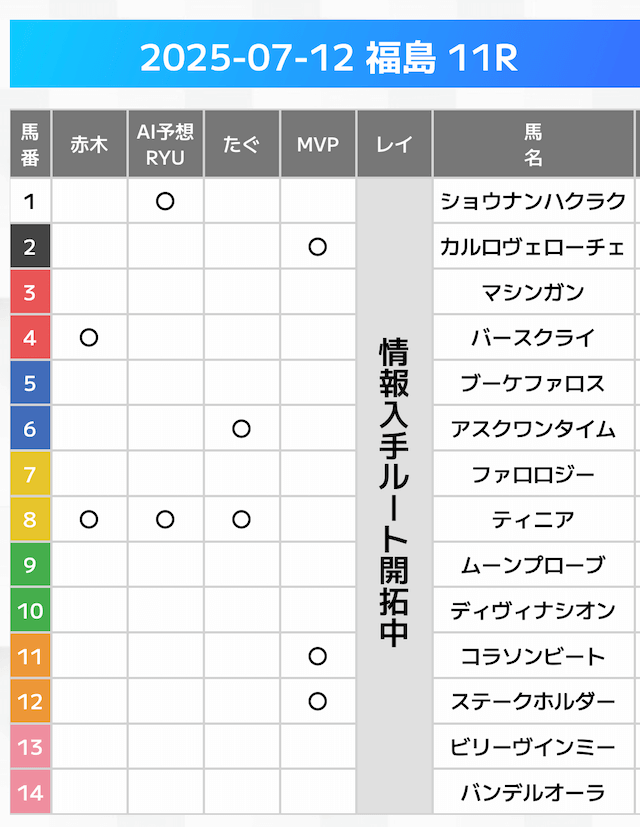Screen dimensions: 640x827
Task: Click horse name バンデルオーラ
Action: 533,793
